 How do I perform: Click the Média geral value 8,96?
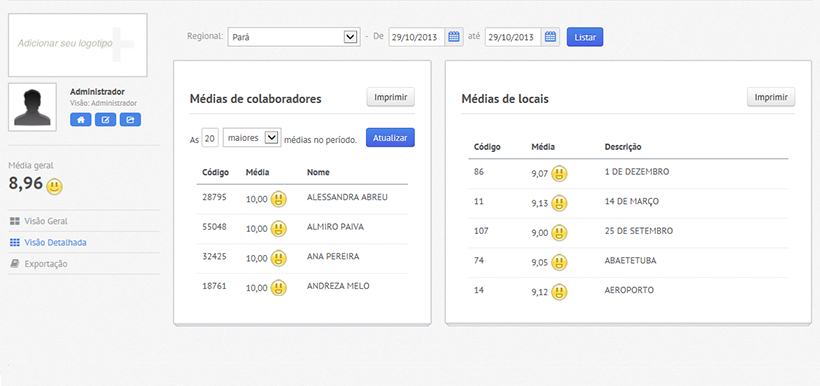(x=25, y=183)
